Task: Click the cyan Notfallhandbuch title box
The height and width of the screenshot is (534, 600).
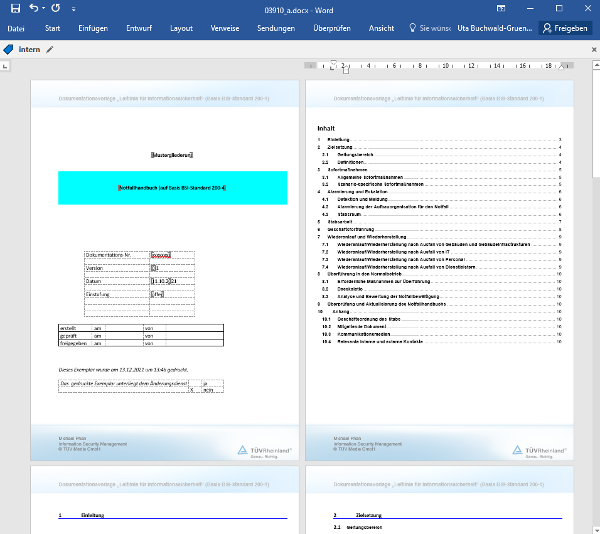Action: (173, 187)
